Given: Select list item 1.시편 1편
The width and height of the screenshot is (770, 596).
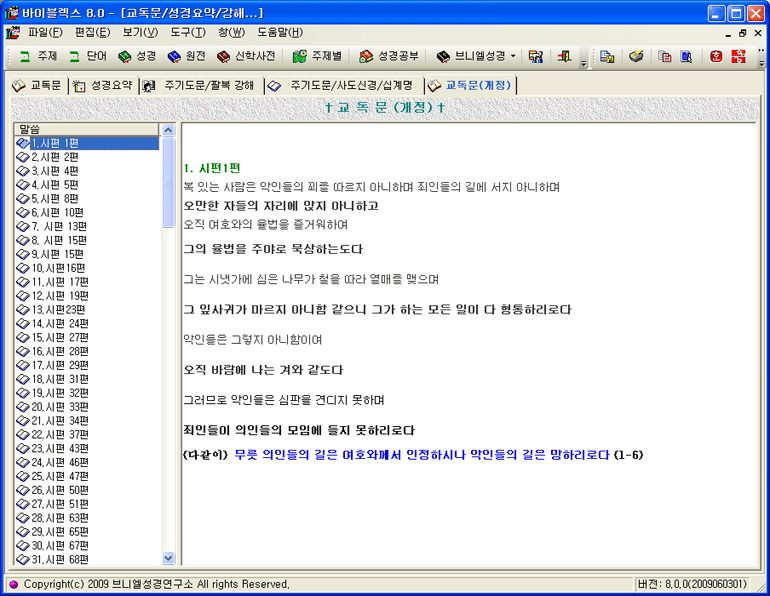Looking at the screenshot, I should pos(86,143).
